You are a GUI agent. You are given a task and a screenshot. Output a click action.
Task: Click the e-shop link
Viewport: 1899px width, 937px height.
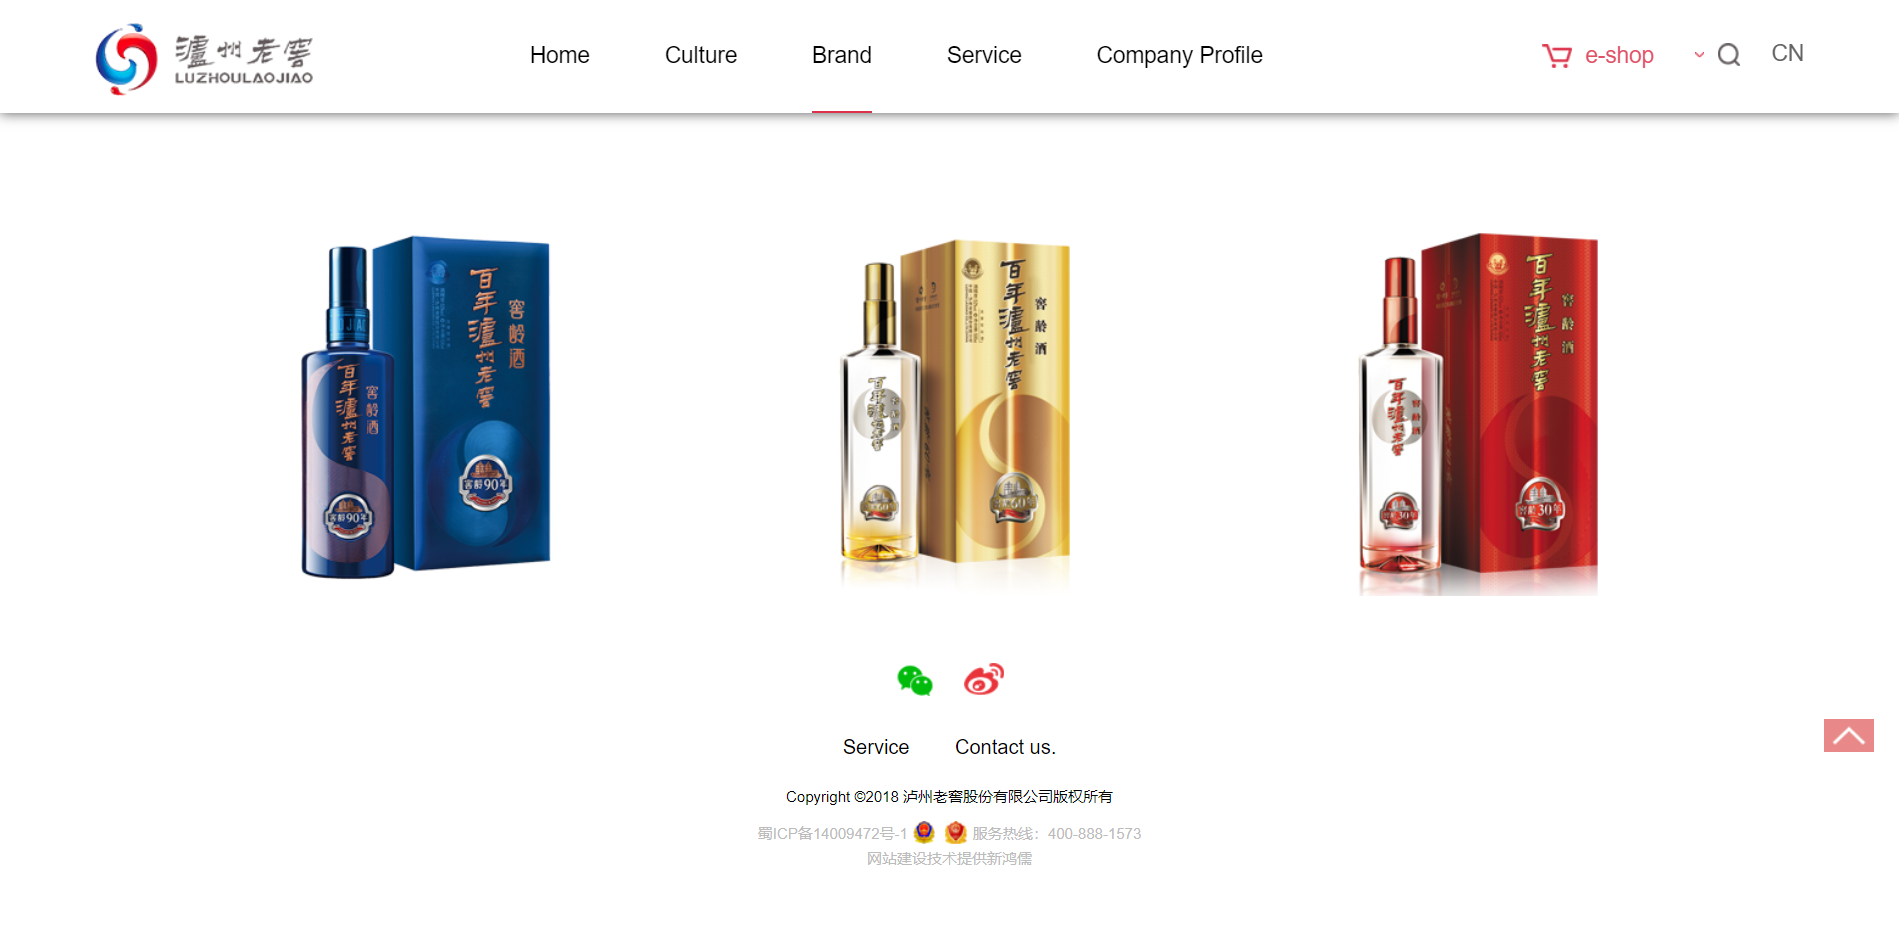click(1619, 56)
